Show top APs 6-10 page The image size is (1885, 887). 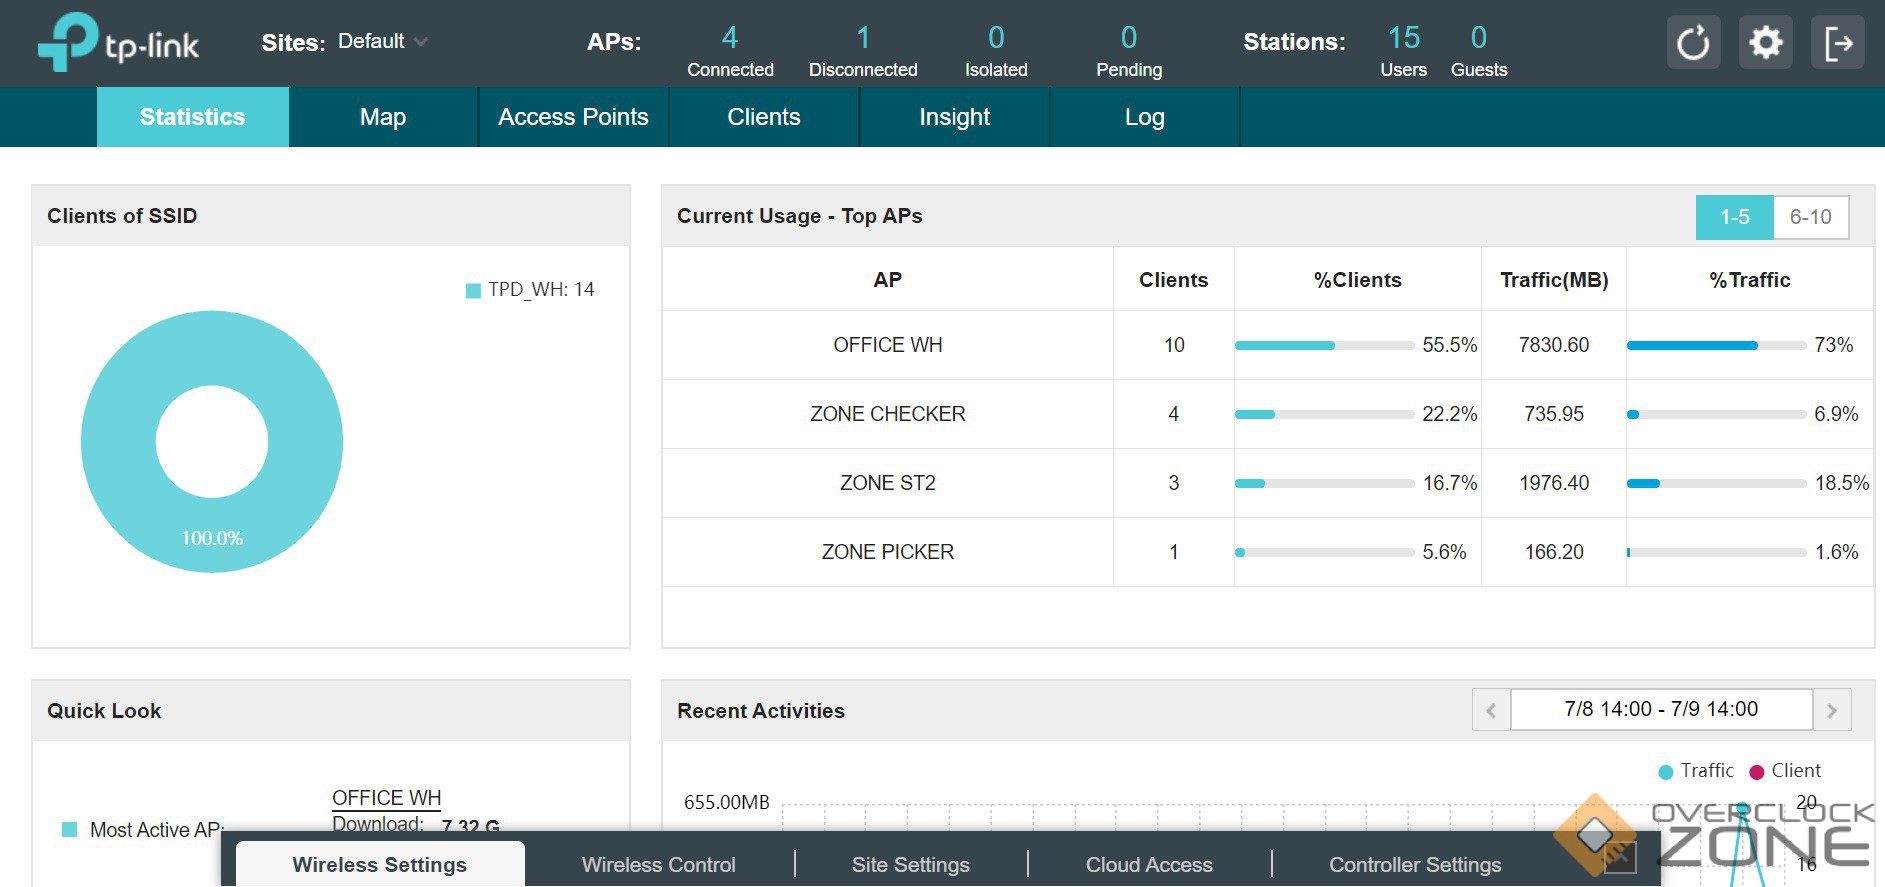(x=1810, y=217)
